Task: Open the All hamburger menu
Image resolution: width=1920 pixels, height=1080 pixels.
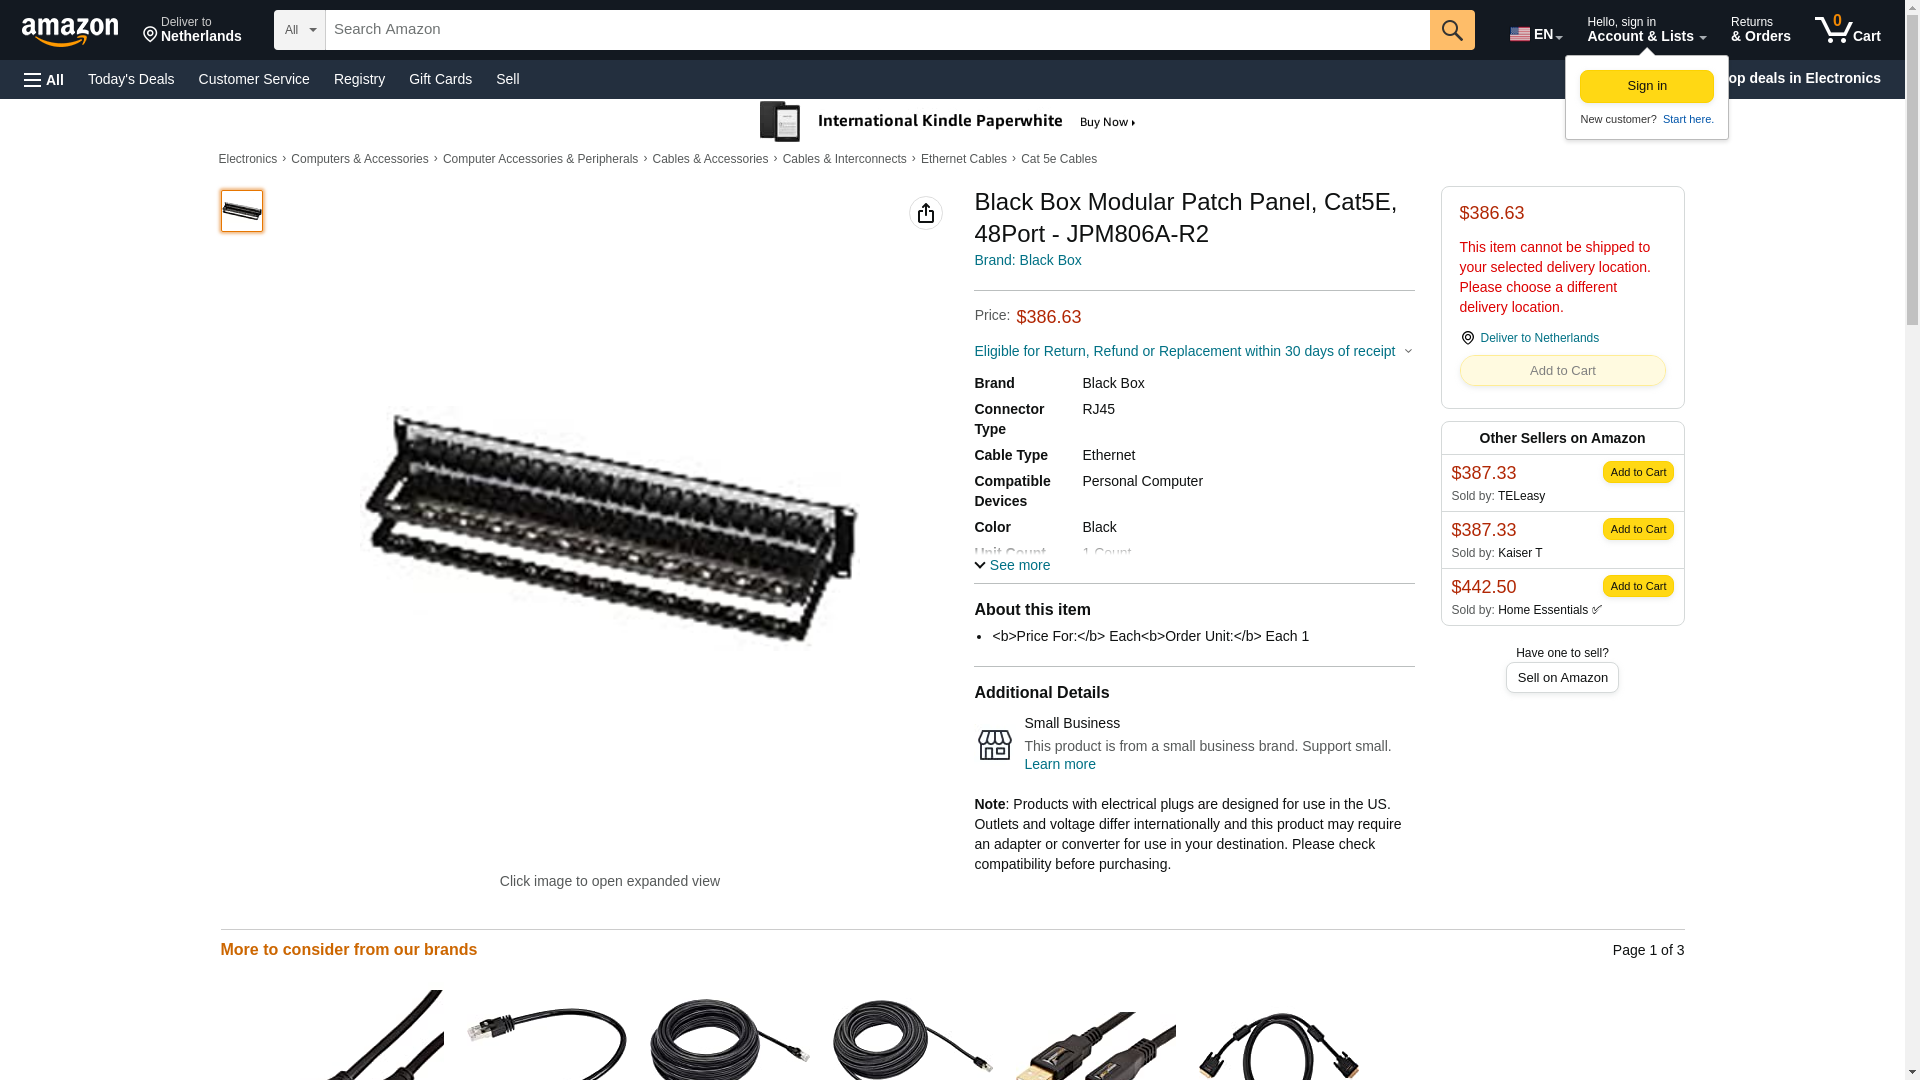Action: [x=44, y=79]
